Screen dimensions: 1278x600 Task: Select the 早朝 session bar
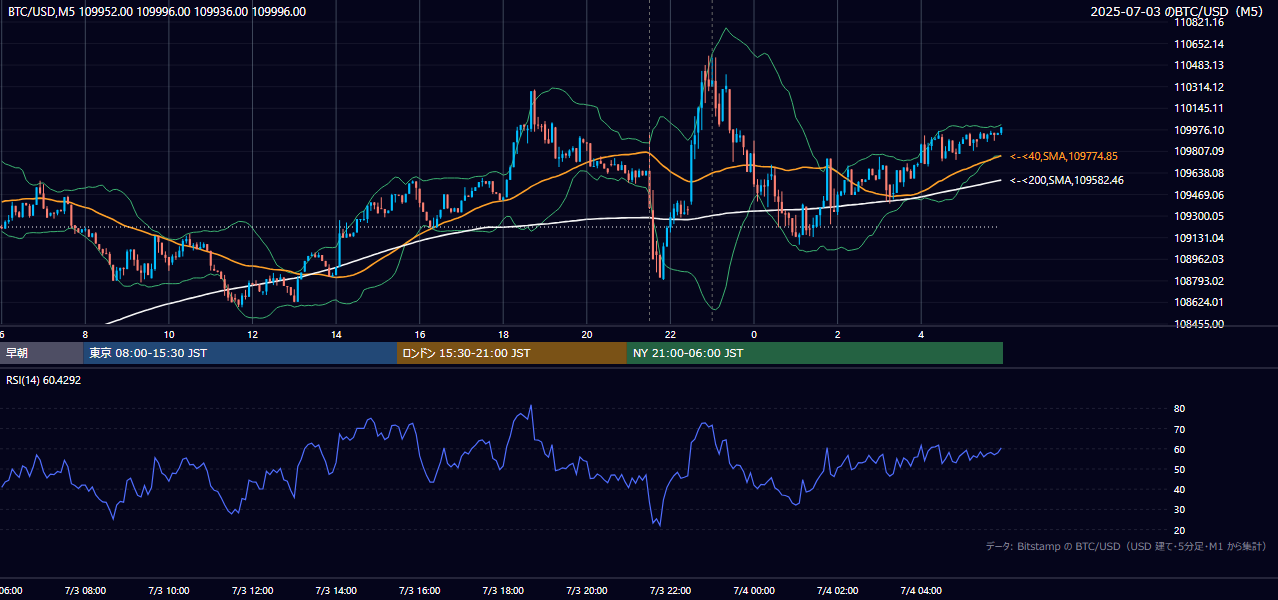pyautogui.click(x=41, y=353)
